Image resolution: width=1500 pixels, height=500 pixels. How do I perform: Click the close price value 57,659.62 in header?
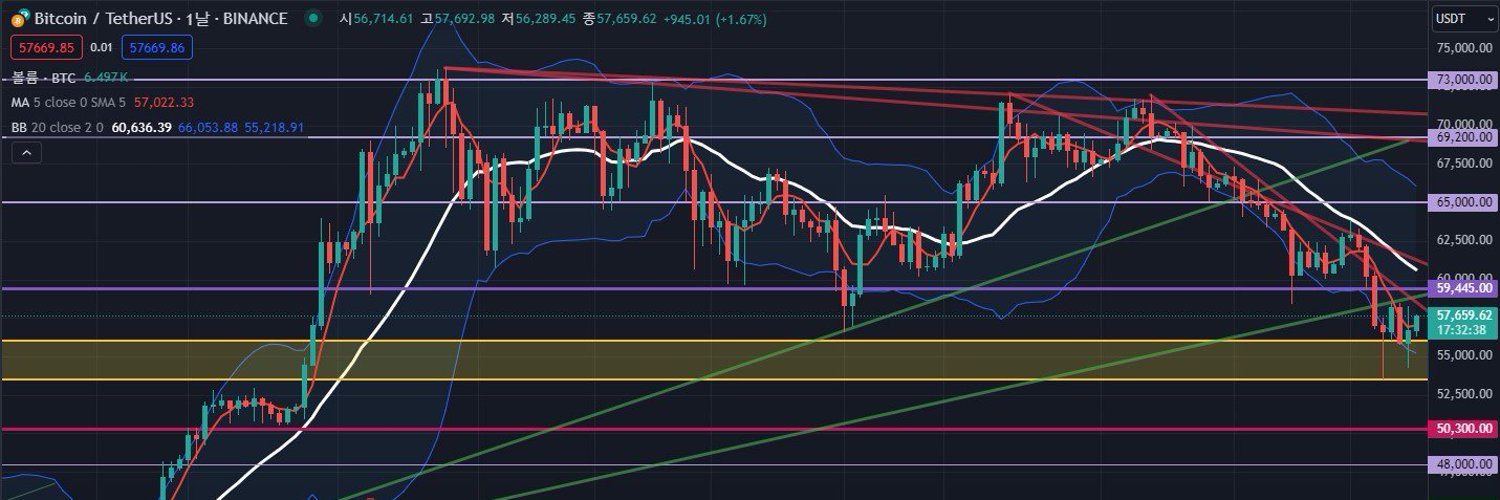[626, 18]
